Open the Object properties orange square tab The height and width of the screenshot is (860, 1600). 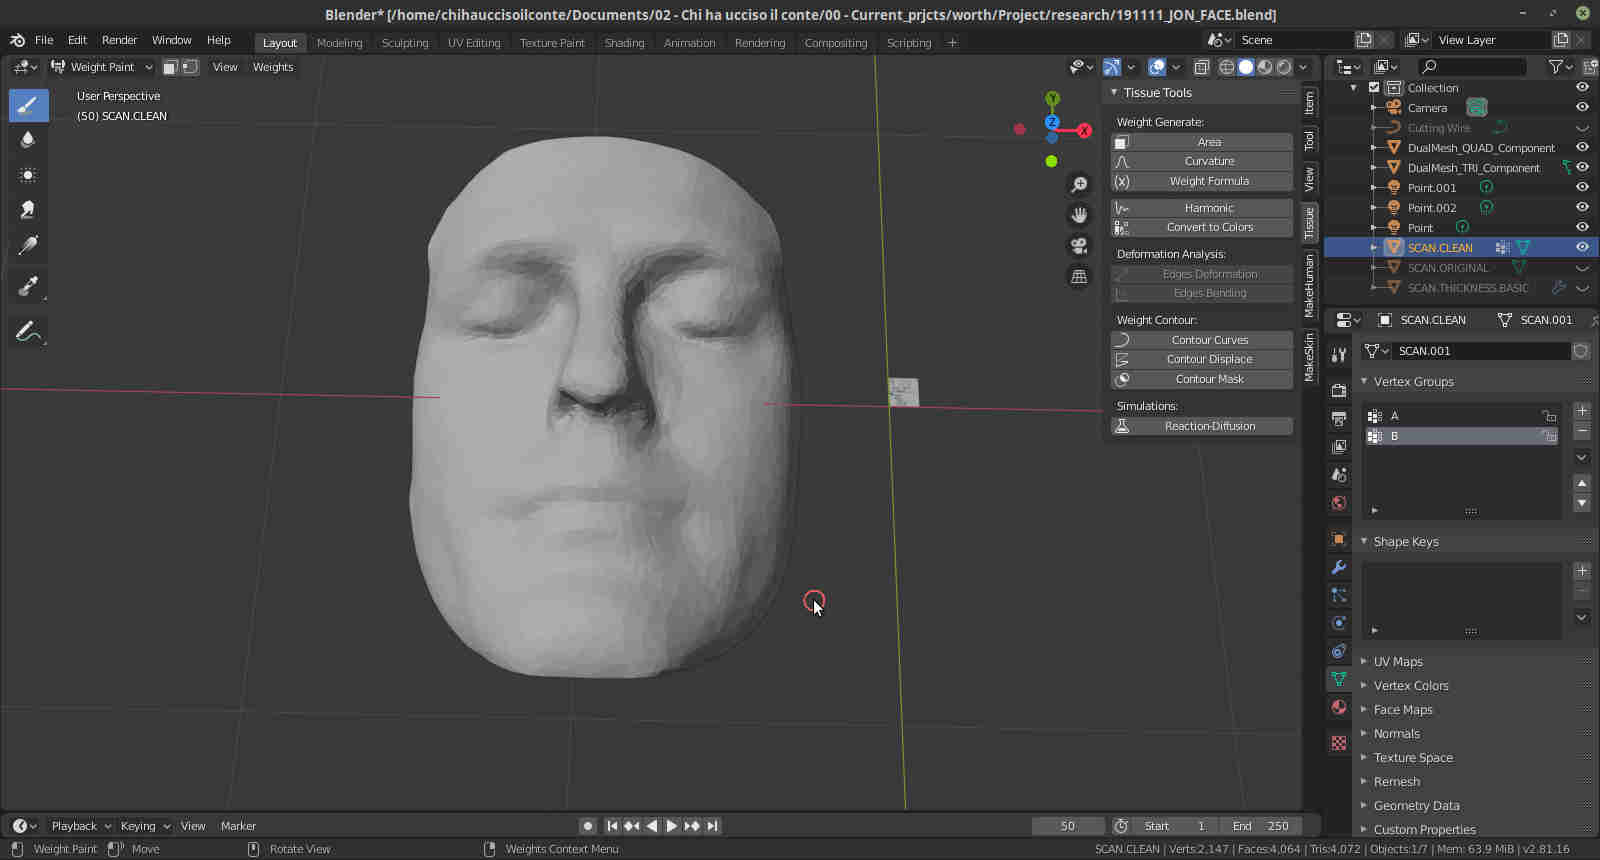(1339, 539)
